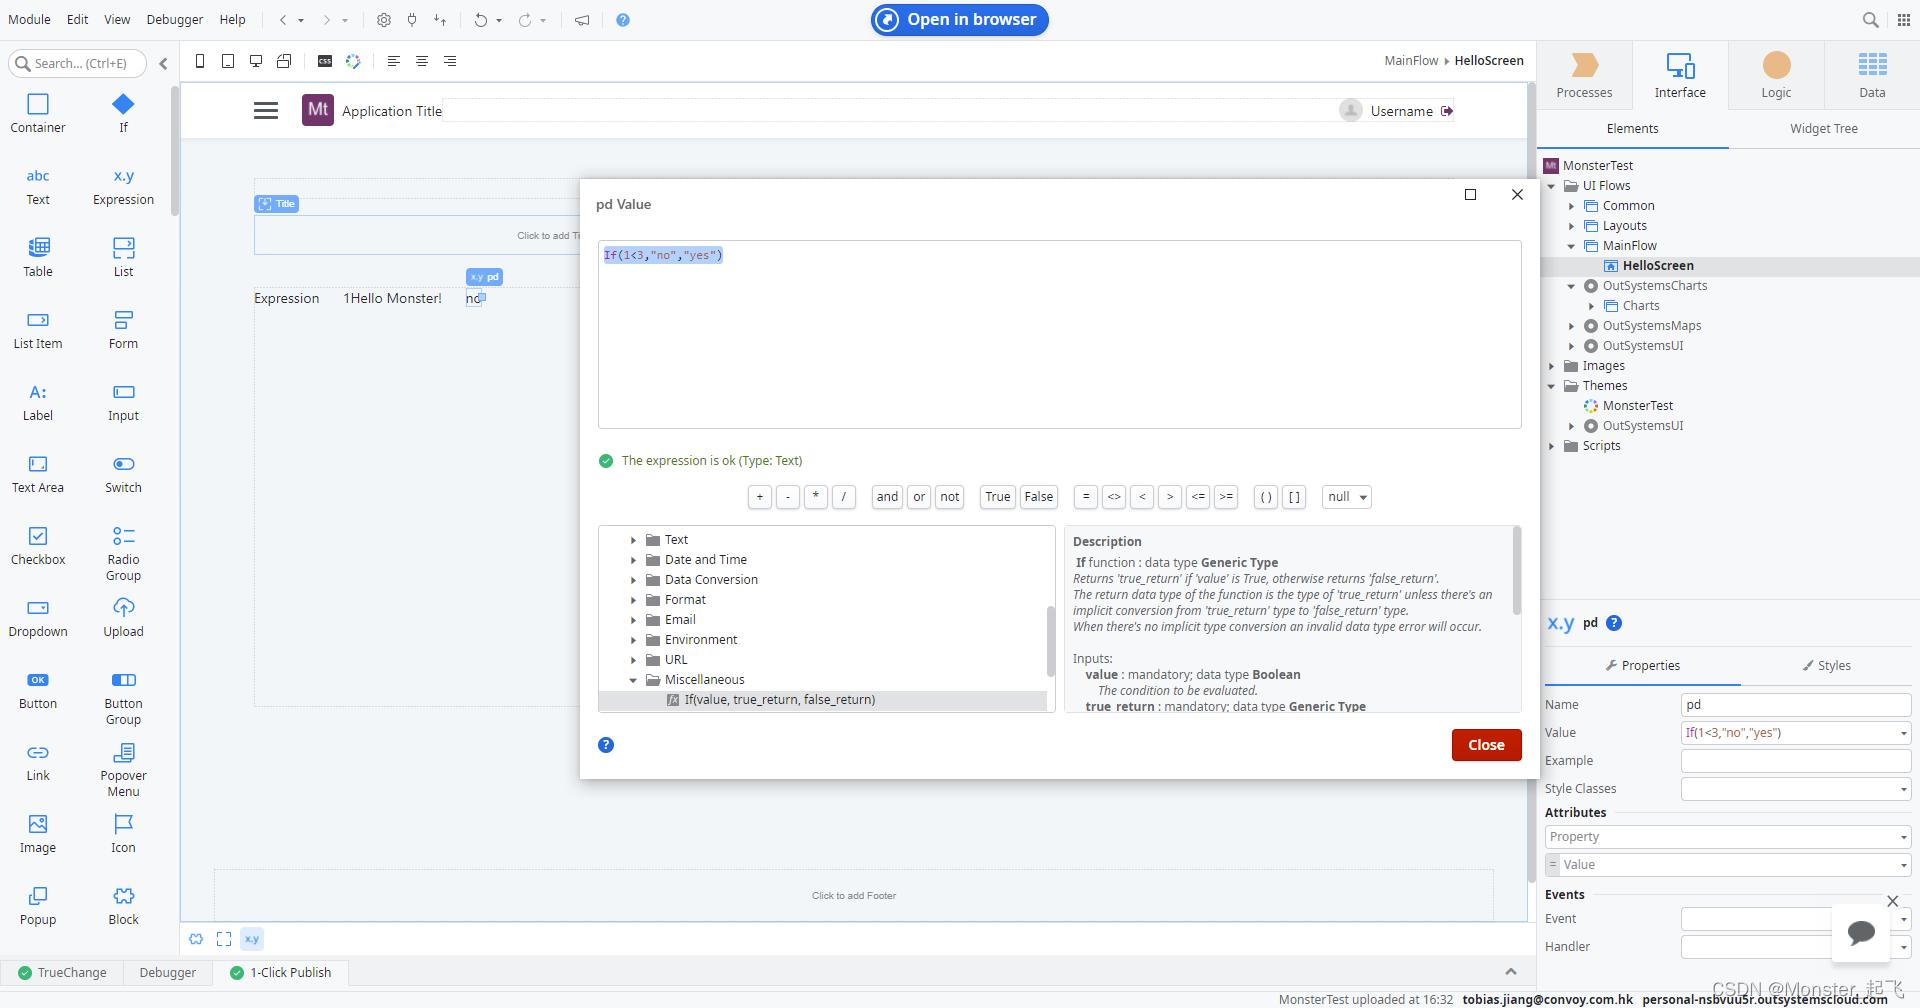The height and width of the screenshot is (1008, 1920).
Task: Insert parentheses operator button
Action: [x=1266, y=497]
